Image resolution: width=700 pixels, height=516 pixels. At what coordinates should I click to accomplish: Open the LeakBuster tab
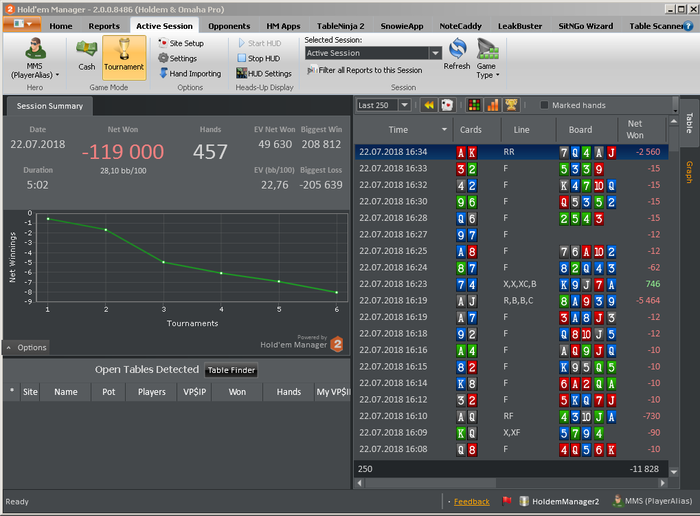pyautogui.click(x=520, y=26)
